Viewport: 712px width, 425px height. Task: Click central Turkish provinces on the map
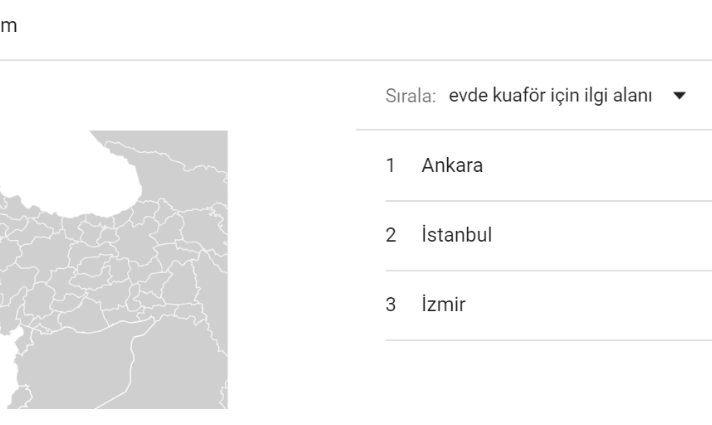pos(91,268)
